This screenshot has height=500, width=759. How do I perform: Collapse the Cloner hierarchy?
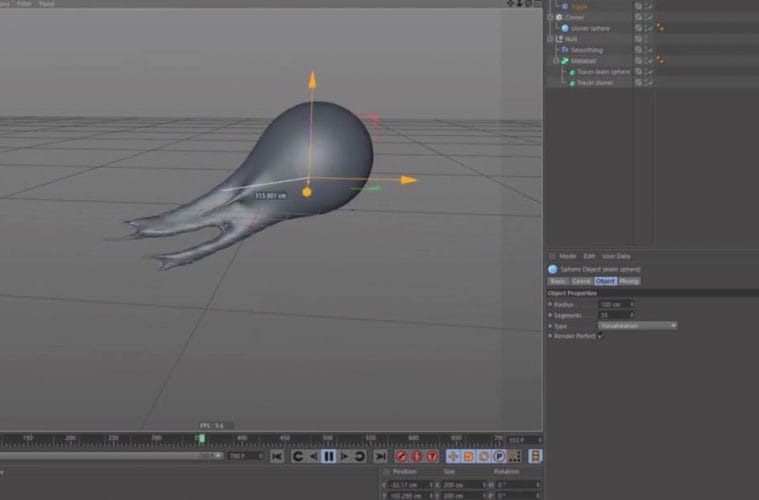click(550, 17)
